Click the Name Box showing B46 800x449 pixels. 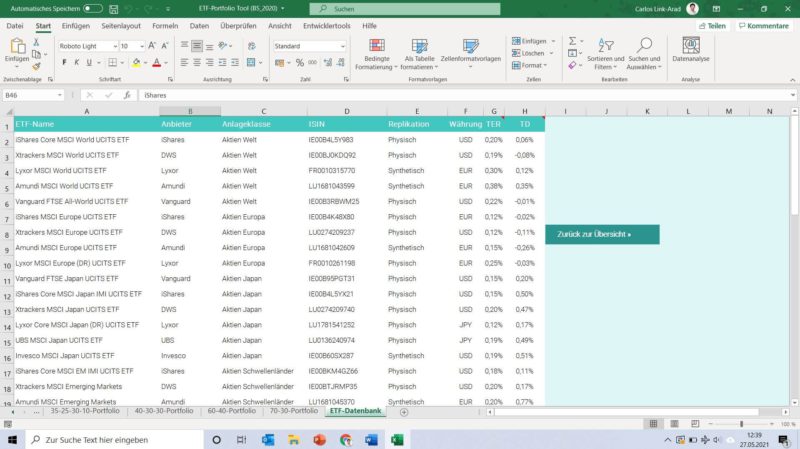(x=33, y=95)
